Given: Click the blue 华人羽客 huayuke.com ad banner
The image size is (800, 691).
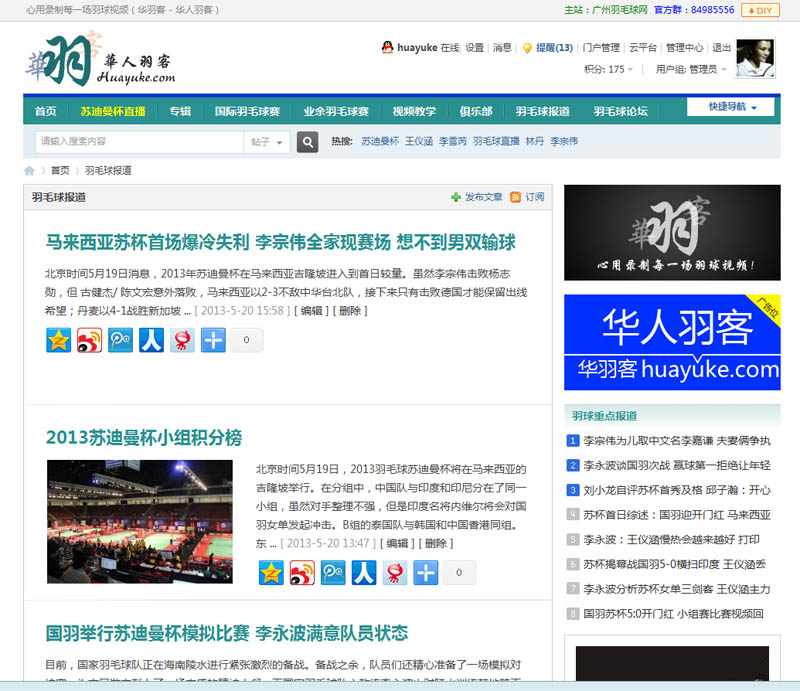Looking at the screenshot, I should point(672,342).
